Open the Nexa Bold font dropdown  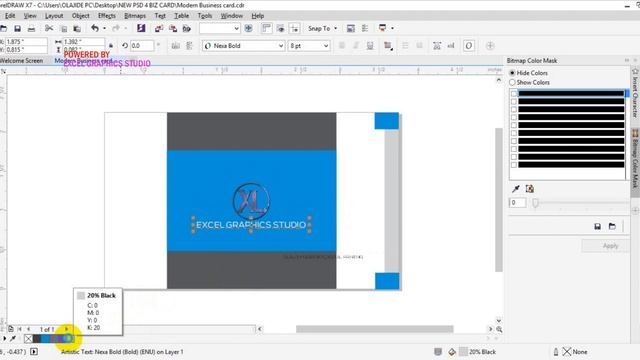pos(281,46)
